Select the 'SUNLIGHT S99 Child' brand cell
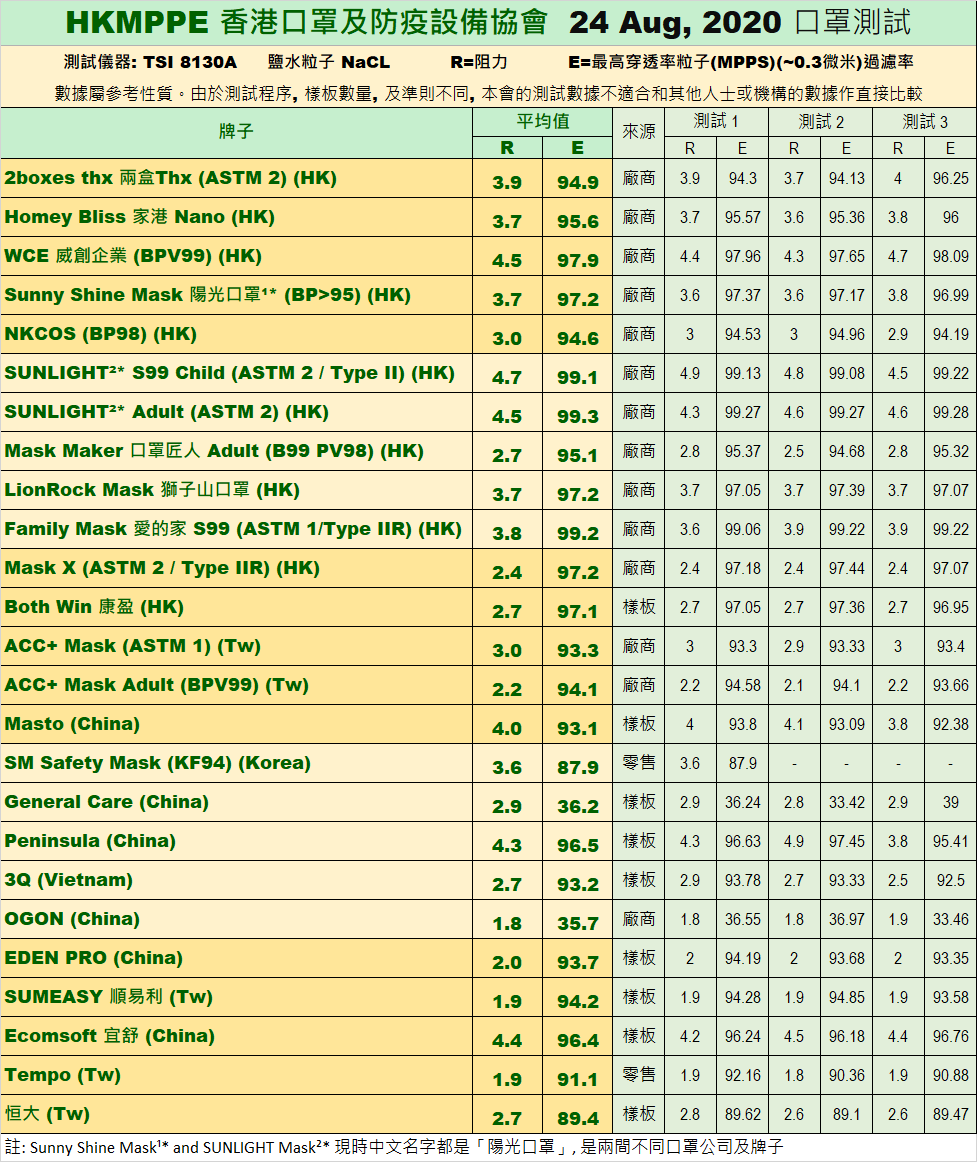This screenshot has height=1162, width=977. [x=236, y=374]
